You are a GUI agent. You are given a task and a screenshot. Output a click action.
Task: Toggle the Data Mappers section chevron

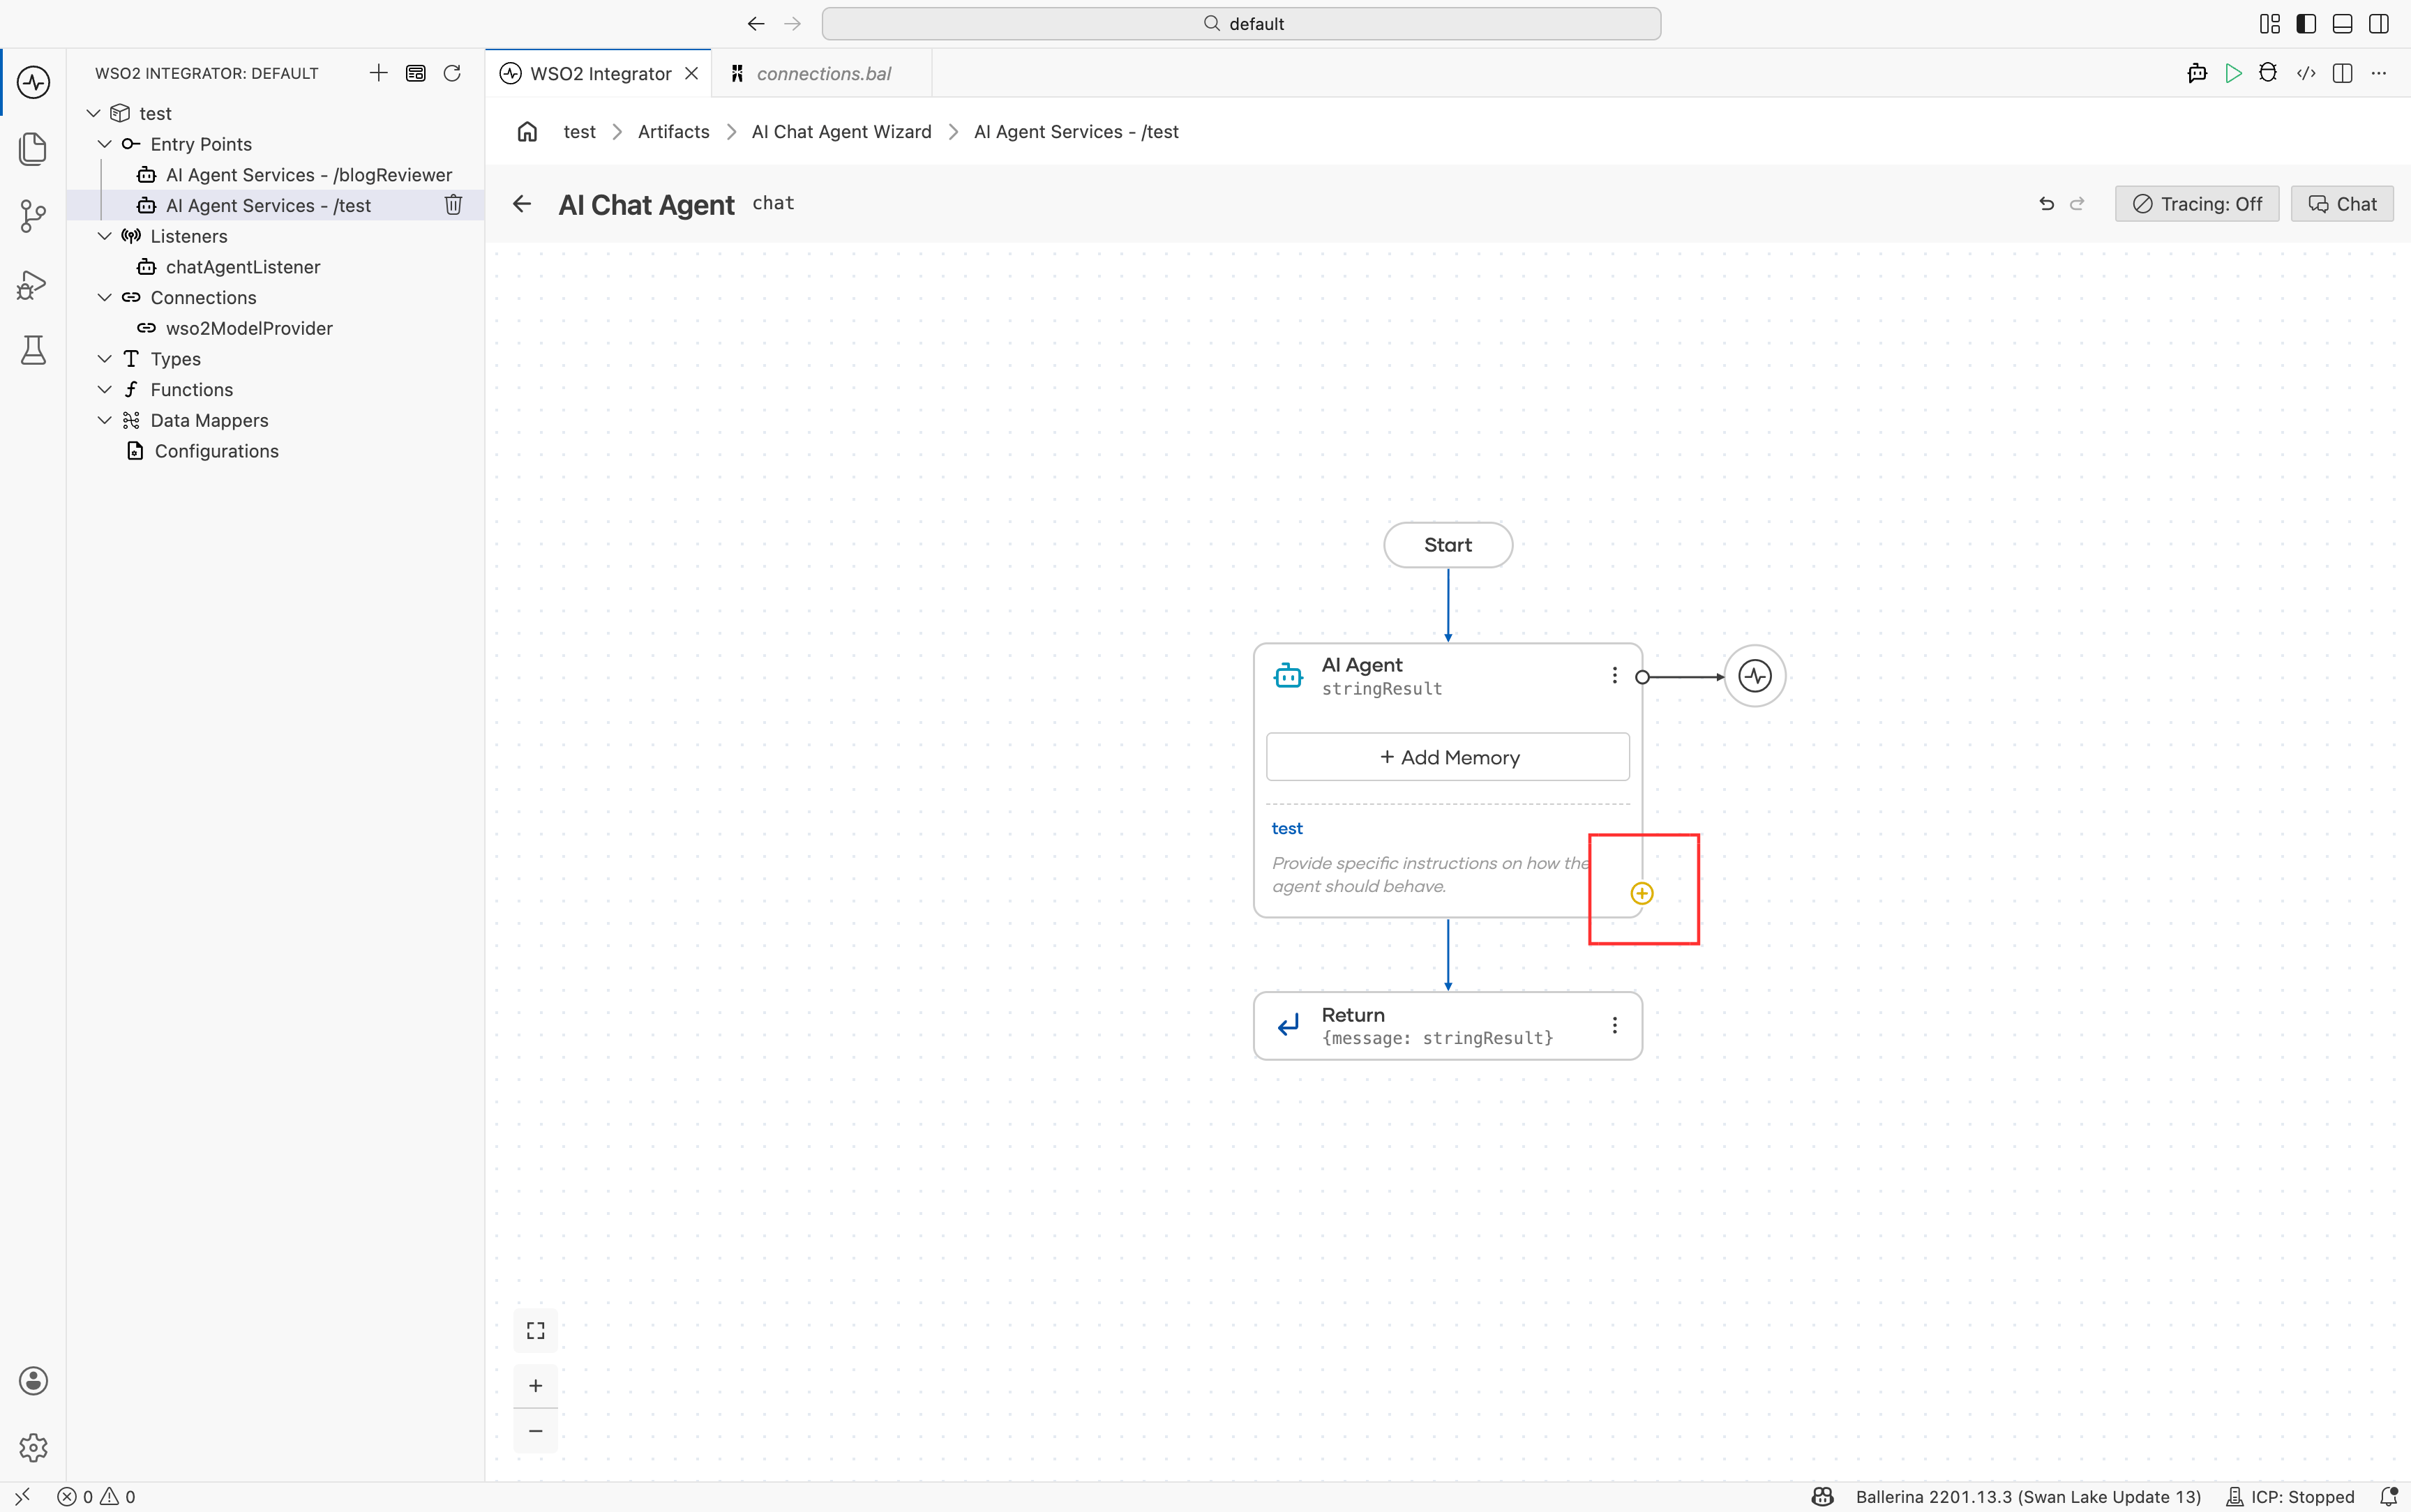click(104, 420)
